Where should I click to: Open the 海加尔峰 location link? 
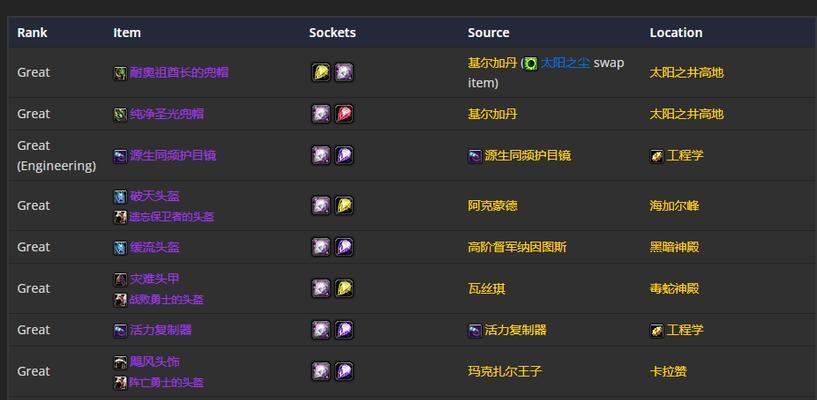(674, 205)
